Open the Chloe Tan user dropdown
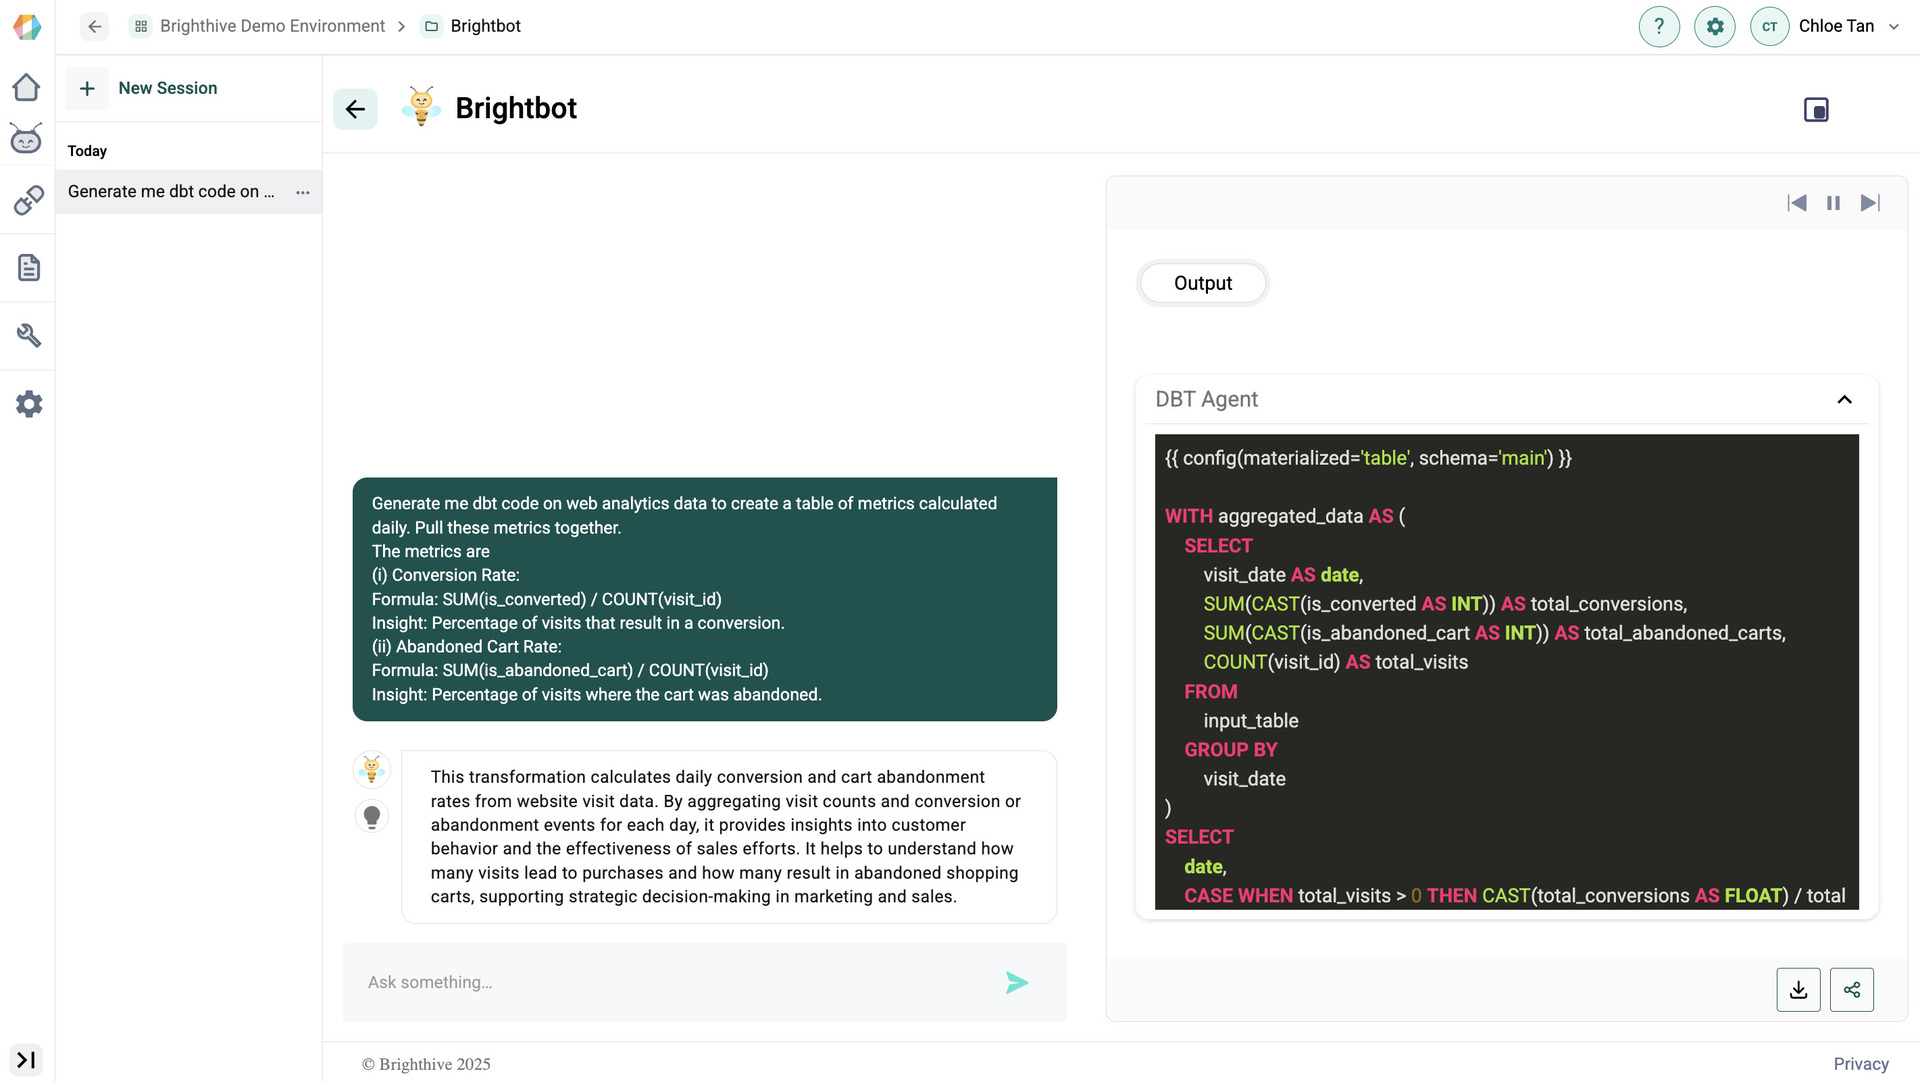 pos(1893,27)
